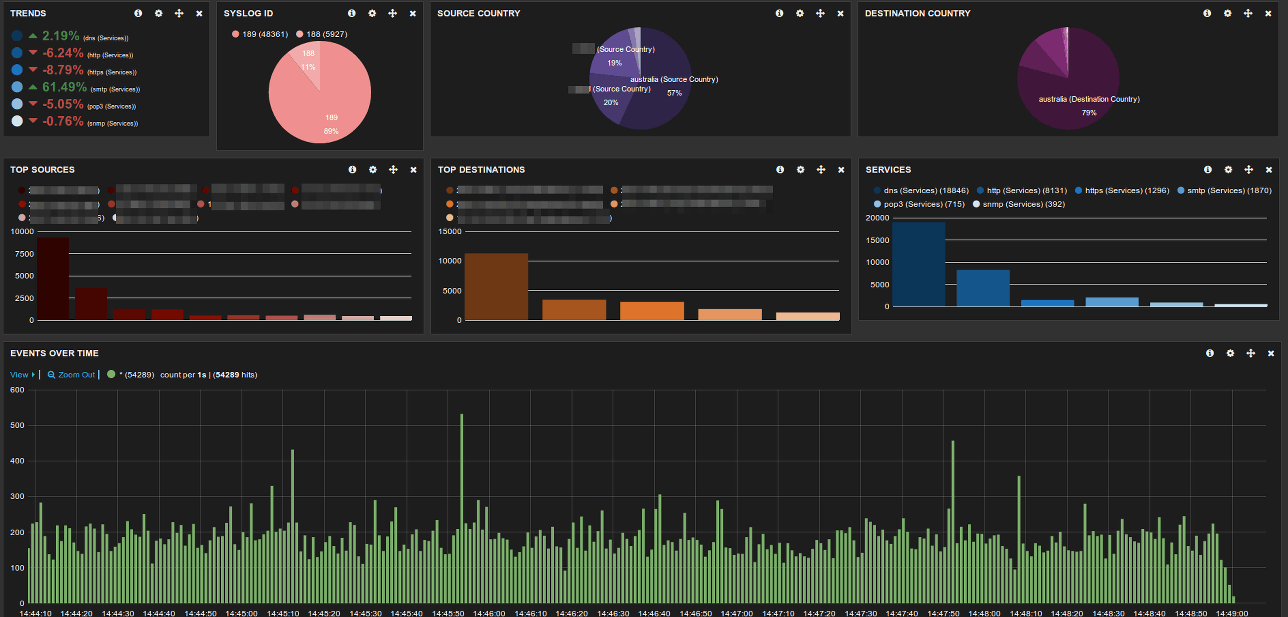Screen dimensions: 1288x617
Task: Click the highest spike near 14:45:50
Action: (x=461, y=508)
